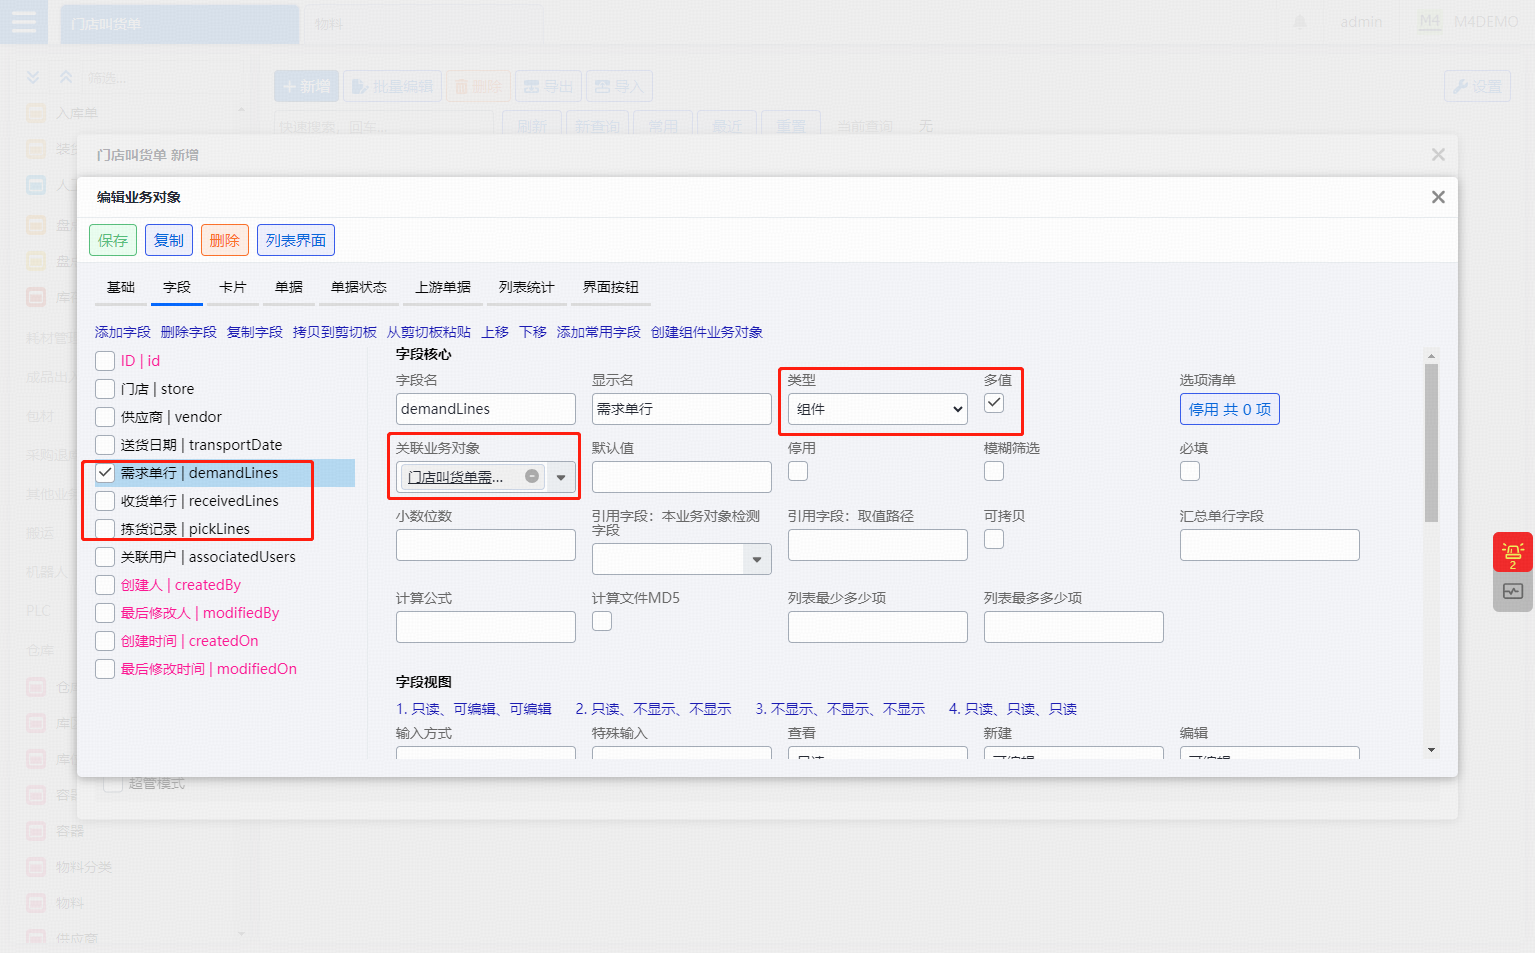This screenshot has height=953, width=1535.
Task: Switch to the 基础 tab
Action: 121,287
